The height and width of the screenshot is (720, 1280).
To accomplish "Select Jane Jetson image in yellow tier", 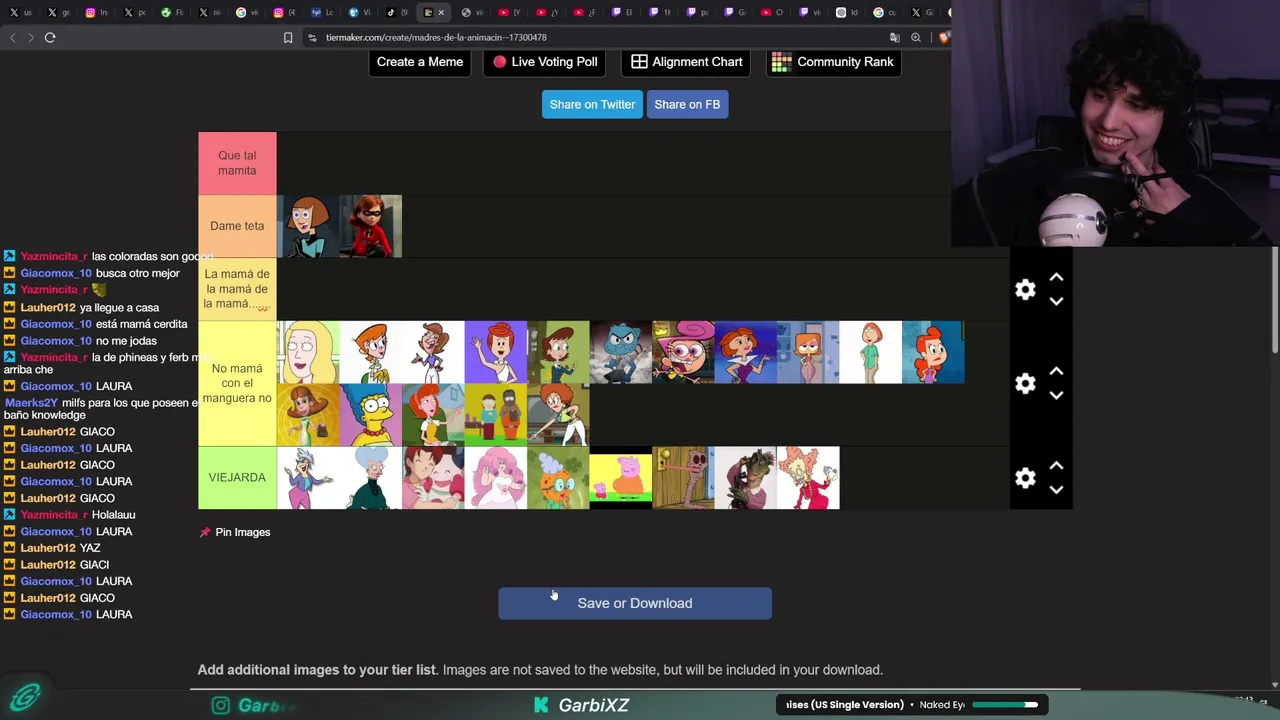I will coord(746,352).
